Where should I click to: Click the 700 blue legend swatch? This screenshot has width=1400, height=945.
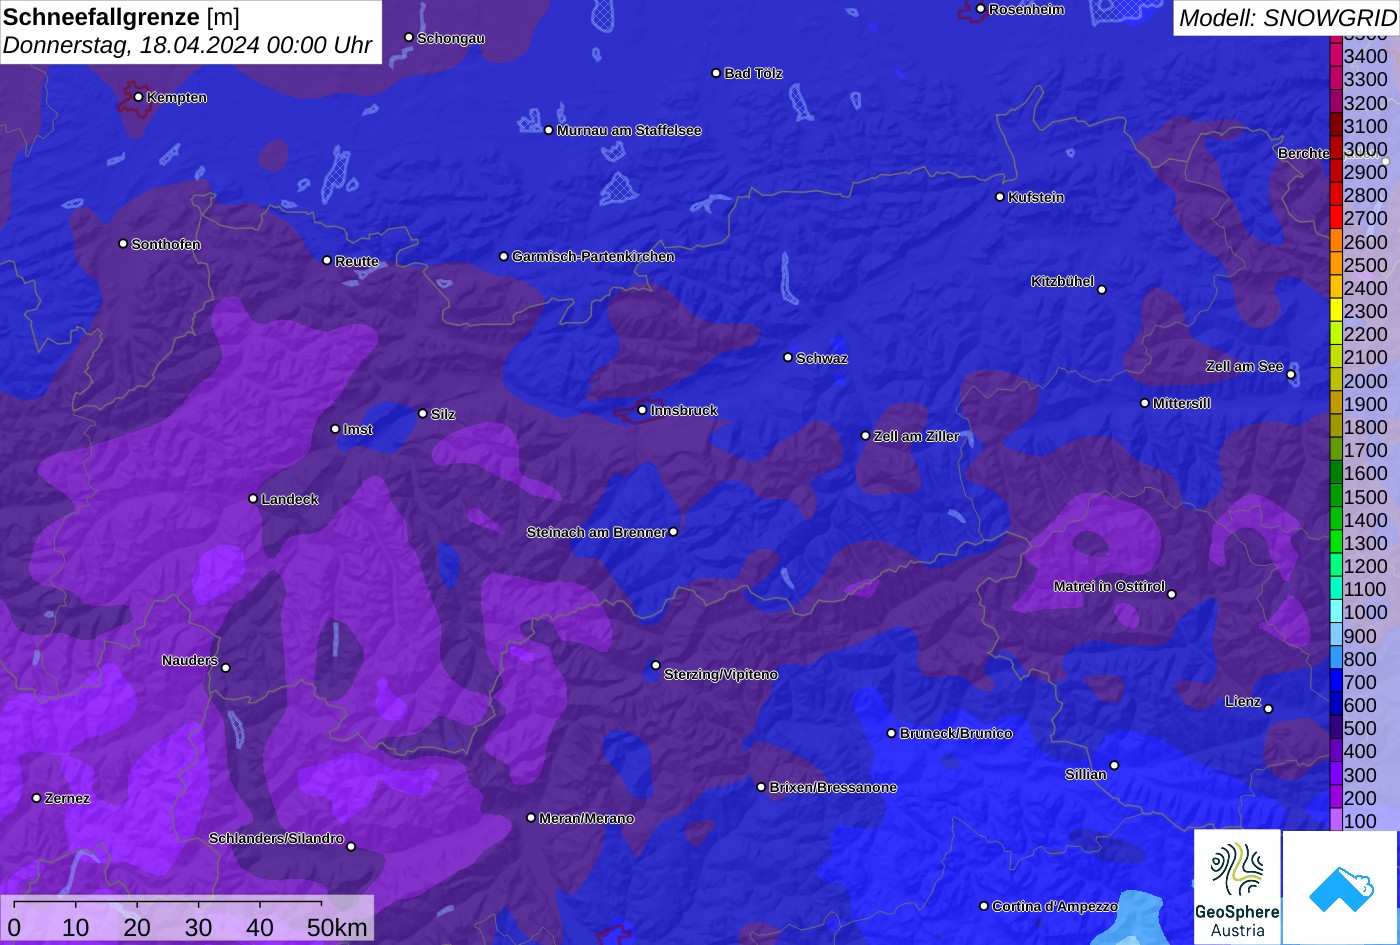[x=1336, y=681]
